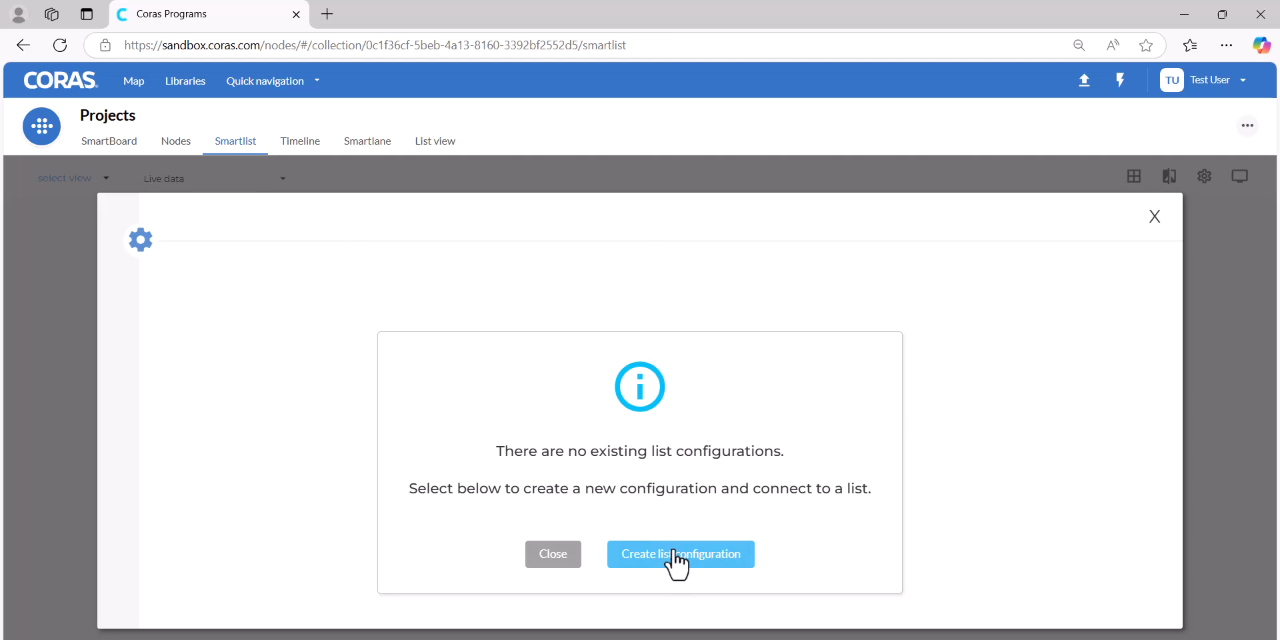This screenshot has width=1280, height=640.
Task: Click the browser zoom magnifier icon
Action: pos(1079,45)
